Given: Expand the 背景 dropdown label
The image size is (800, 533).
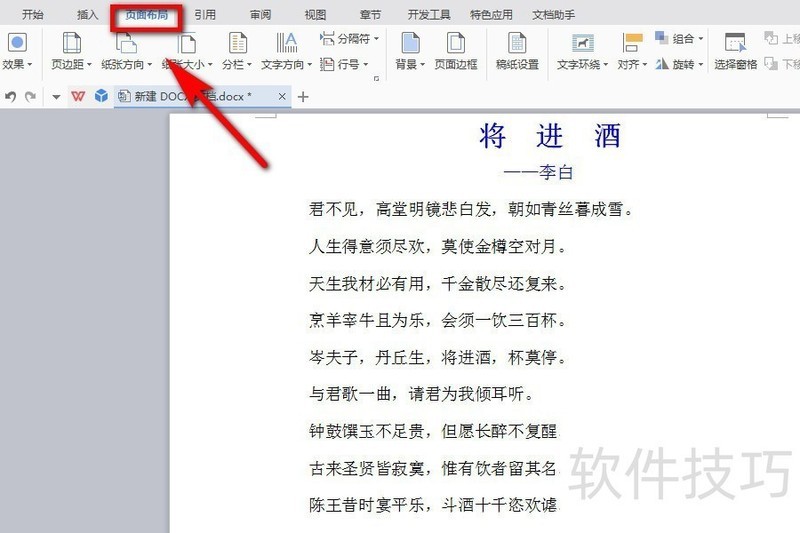Looking at the screenshot, I should click(410, 65).
